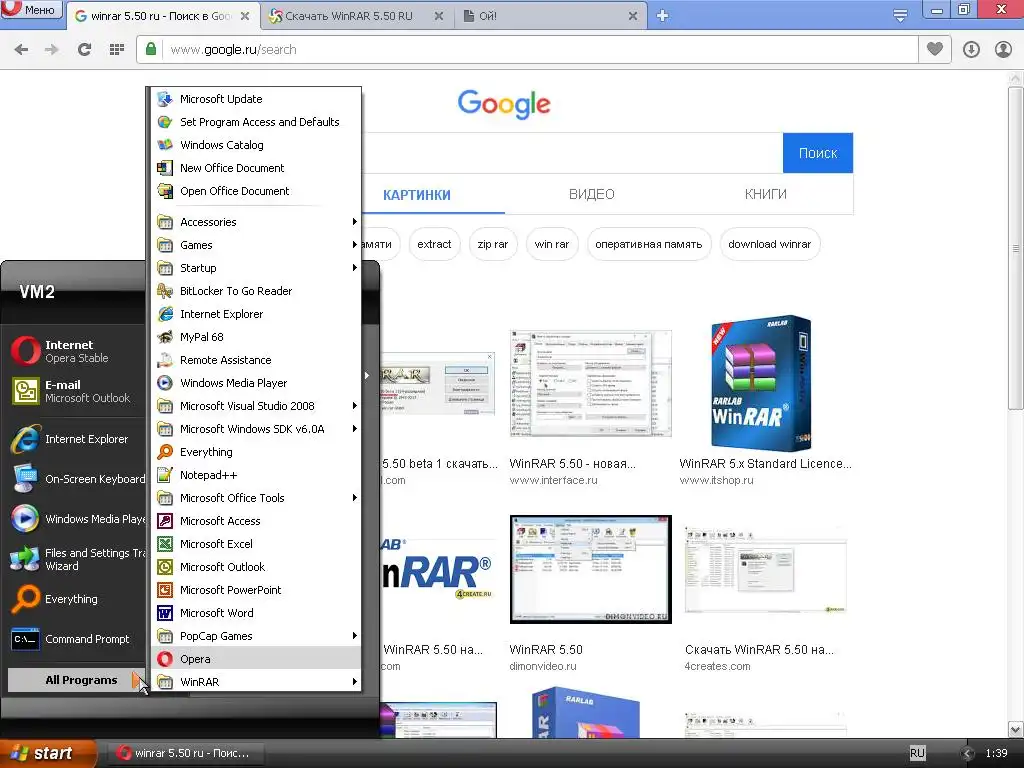
Task: Go back to previous page
Action: point(21,49)
